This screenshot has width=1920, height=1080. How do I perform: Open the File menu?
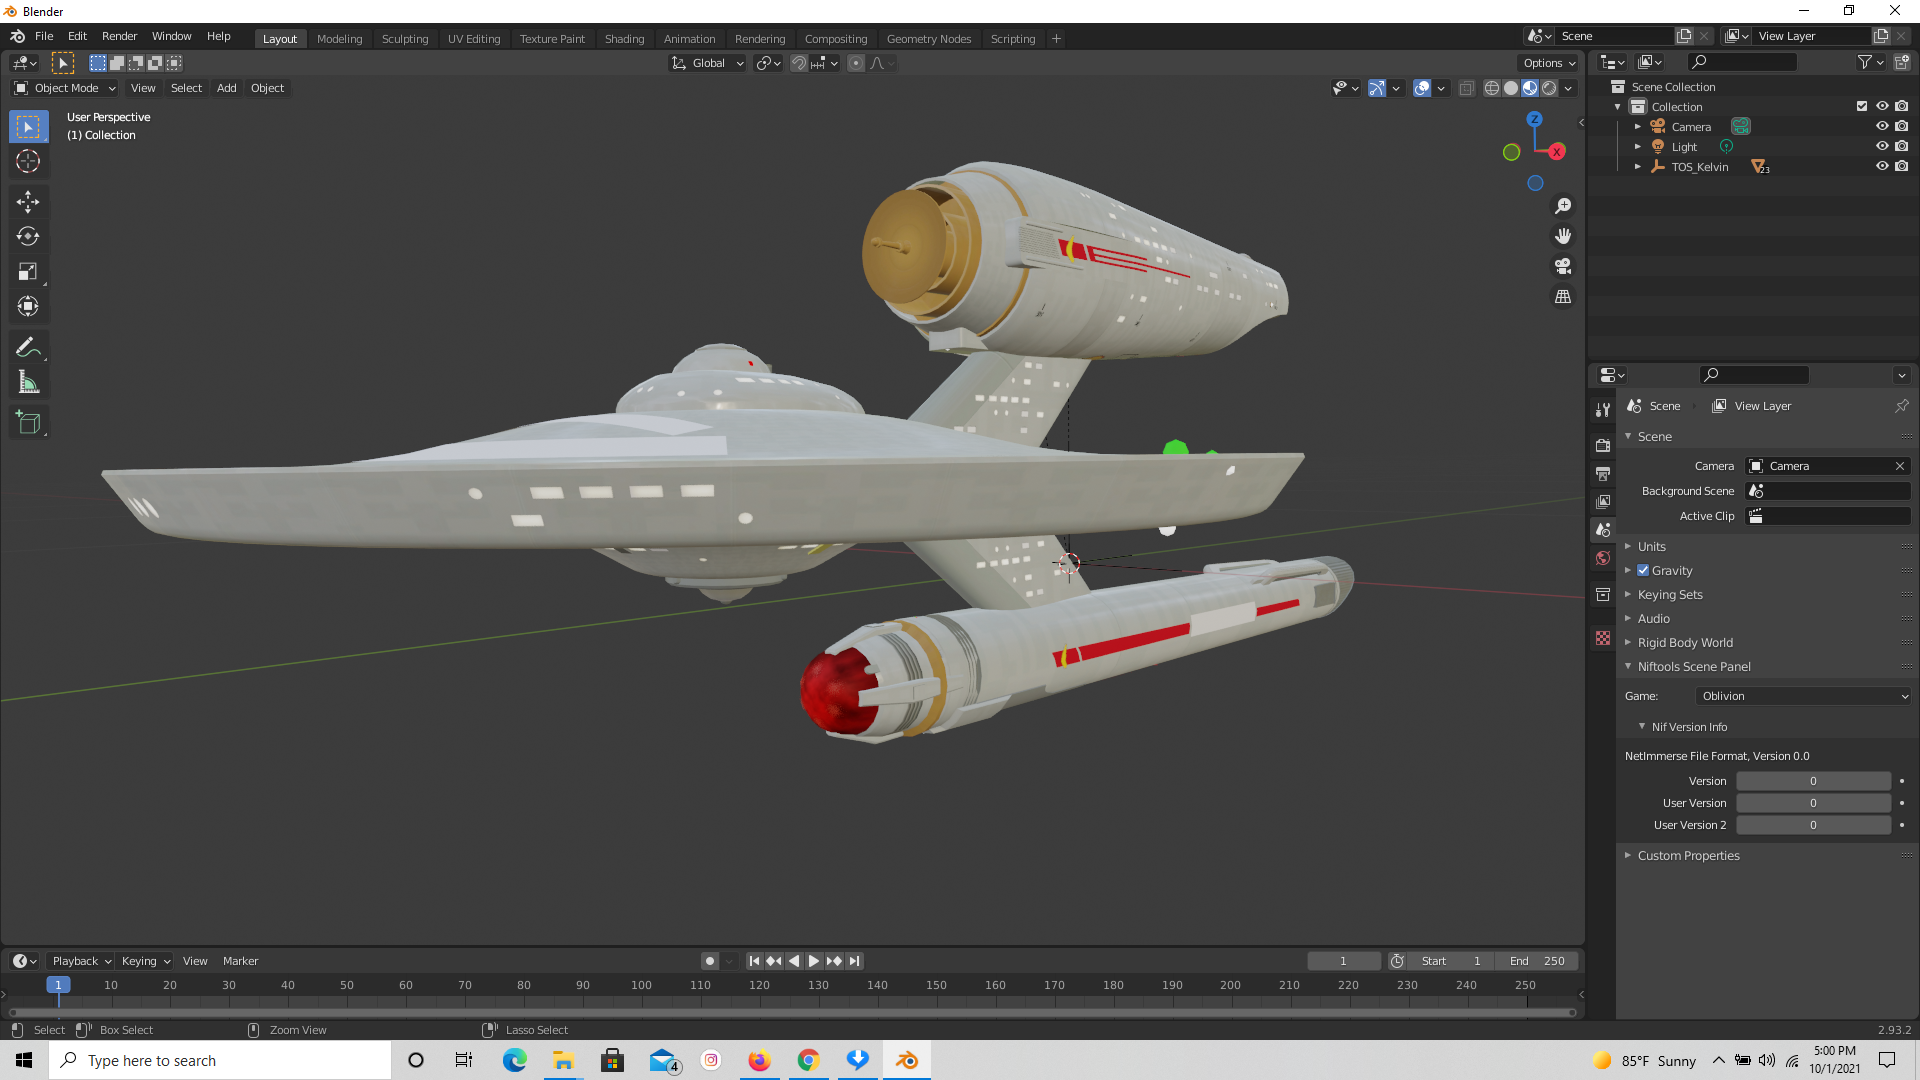click(x=44, y=36)
